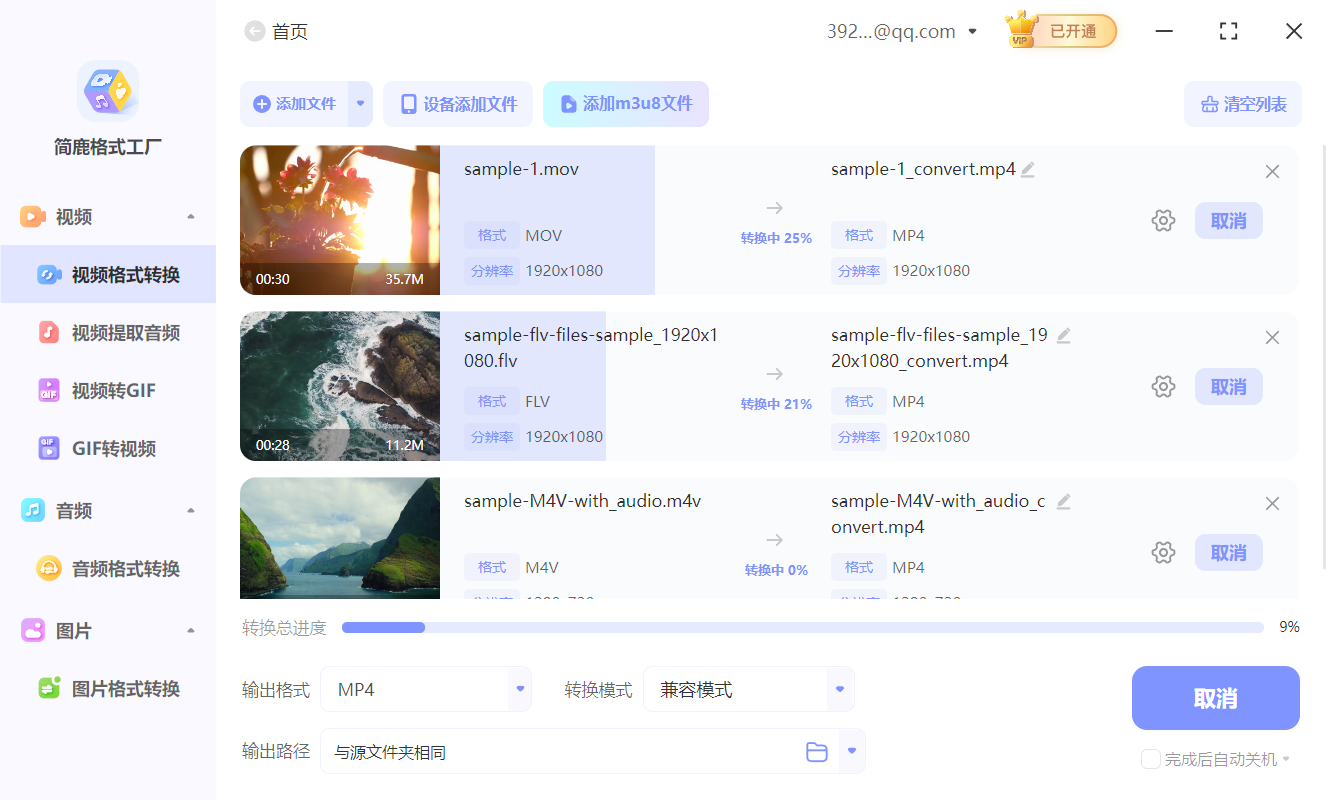1326x800 pixels.
Task: Edit sample-M4V-with_audio output name pencil icon
Action: (1064, 501)
